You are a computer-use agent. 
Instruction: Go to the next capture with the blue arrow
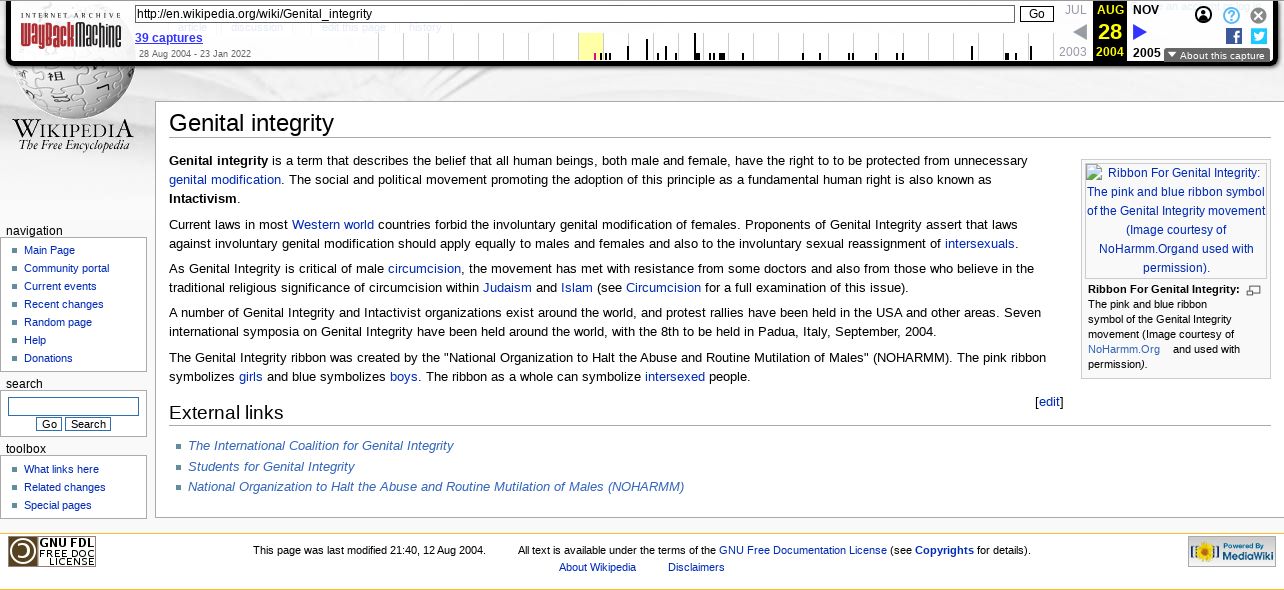(x=1139, y=32)
